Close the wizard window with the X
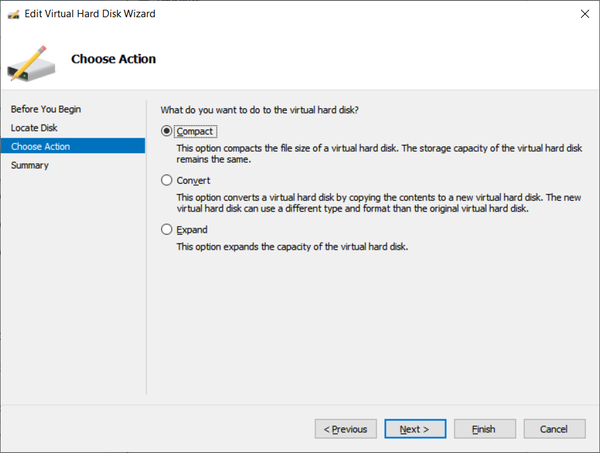This screenshot has width=600, height=453. tap(582, 14)
